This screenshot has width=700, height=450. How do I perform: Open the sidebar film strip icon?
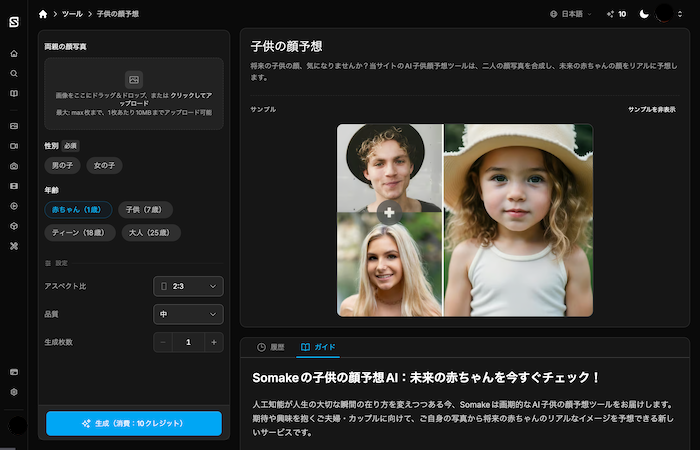14,186
